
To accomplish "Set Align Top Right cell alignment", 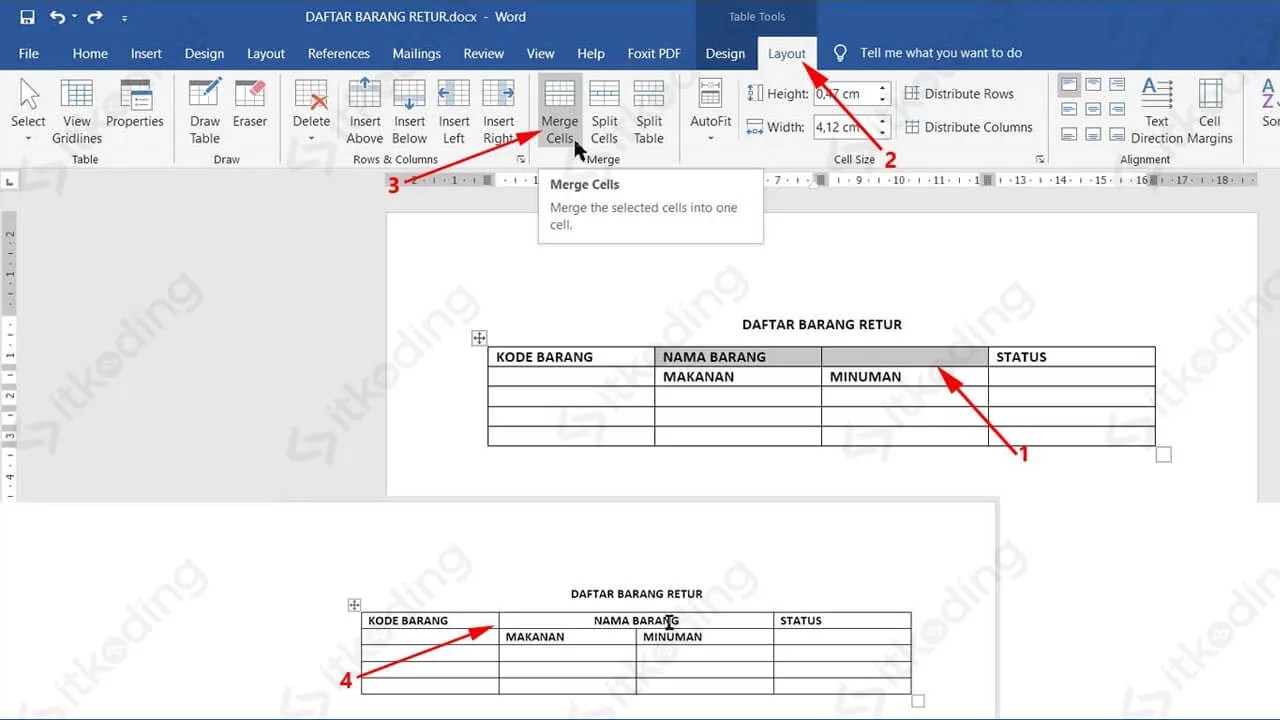I will pyautogui.click(x=1117, y=85).
